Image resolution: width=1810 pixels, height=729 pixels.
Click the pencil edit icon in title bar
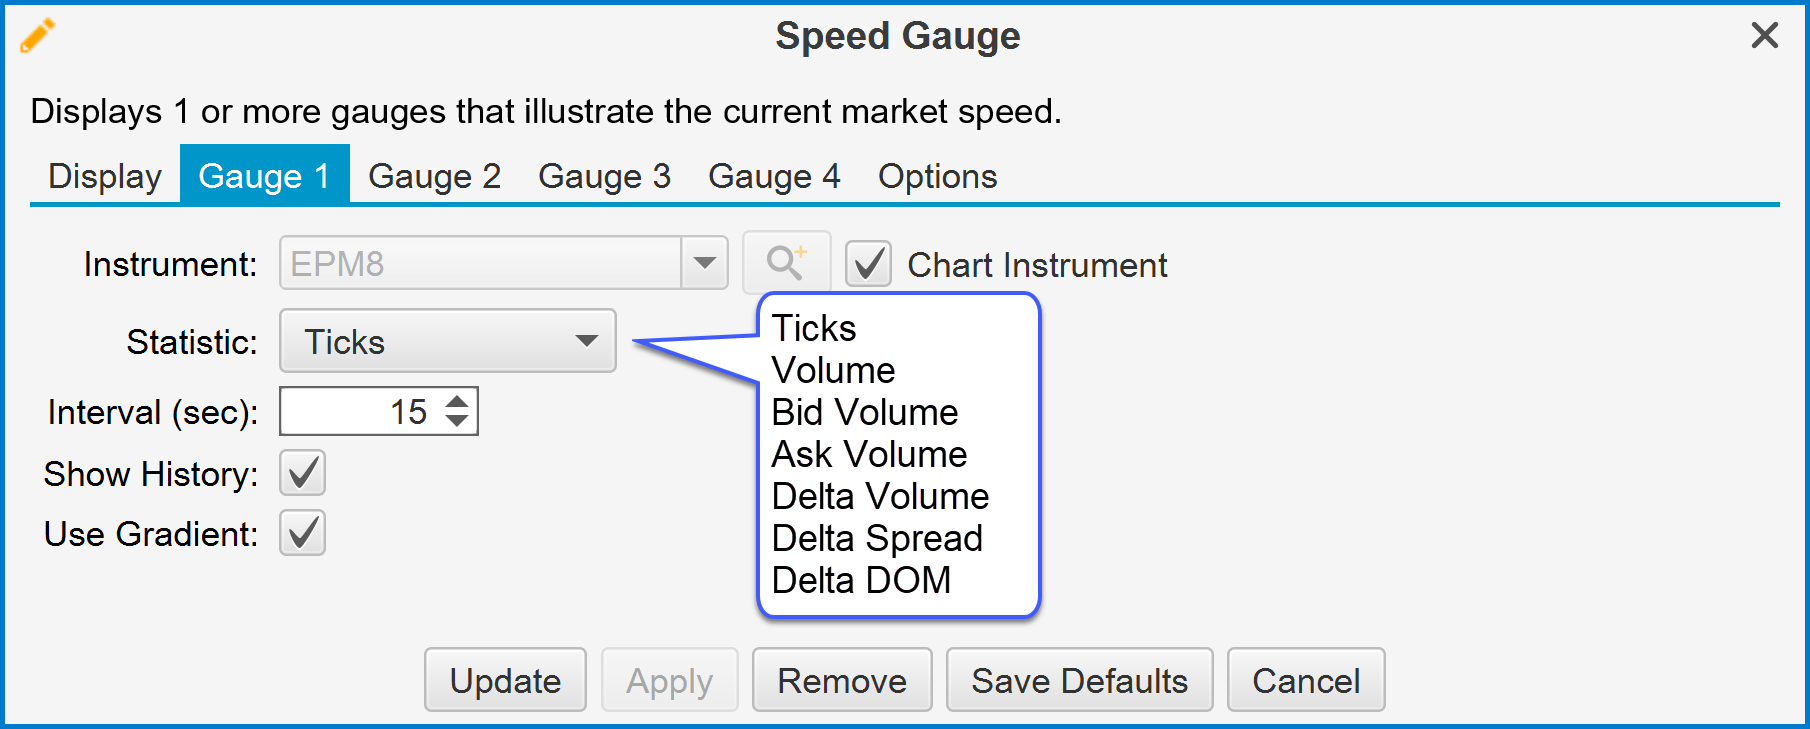click(x=37, y=36)
